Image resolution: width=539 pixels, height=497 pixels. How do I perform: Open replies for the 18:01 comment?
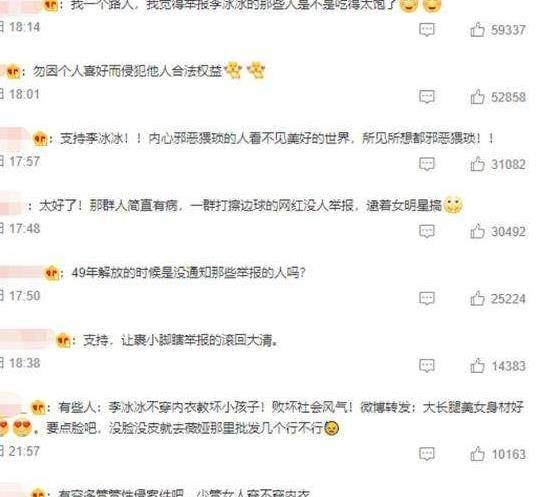click(427, 97)
